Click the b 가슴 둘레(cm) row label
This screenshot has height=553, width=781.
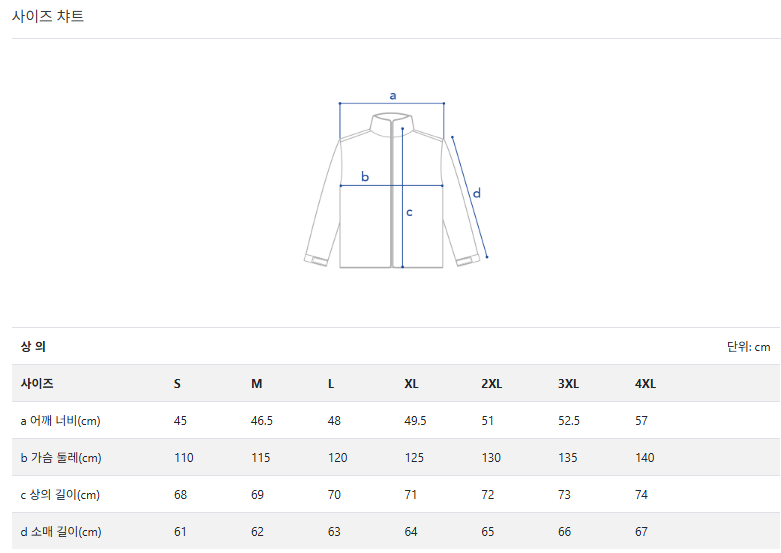click(x=61, y=458)
